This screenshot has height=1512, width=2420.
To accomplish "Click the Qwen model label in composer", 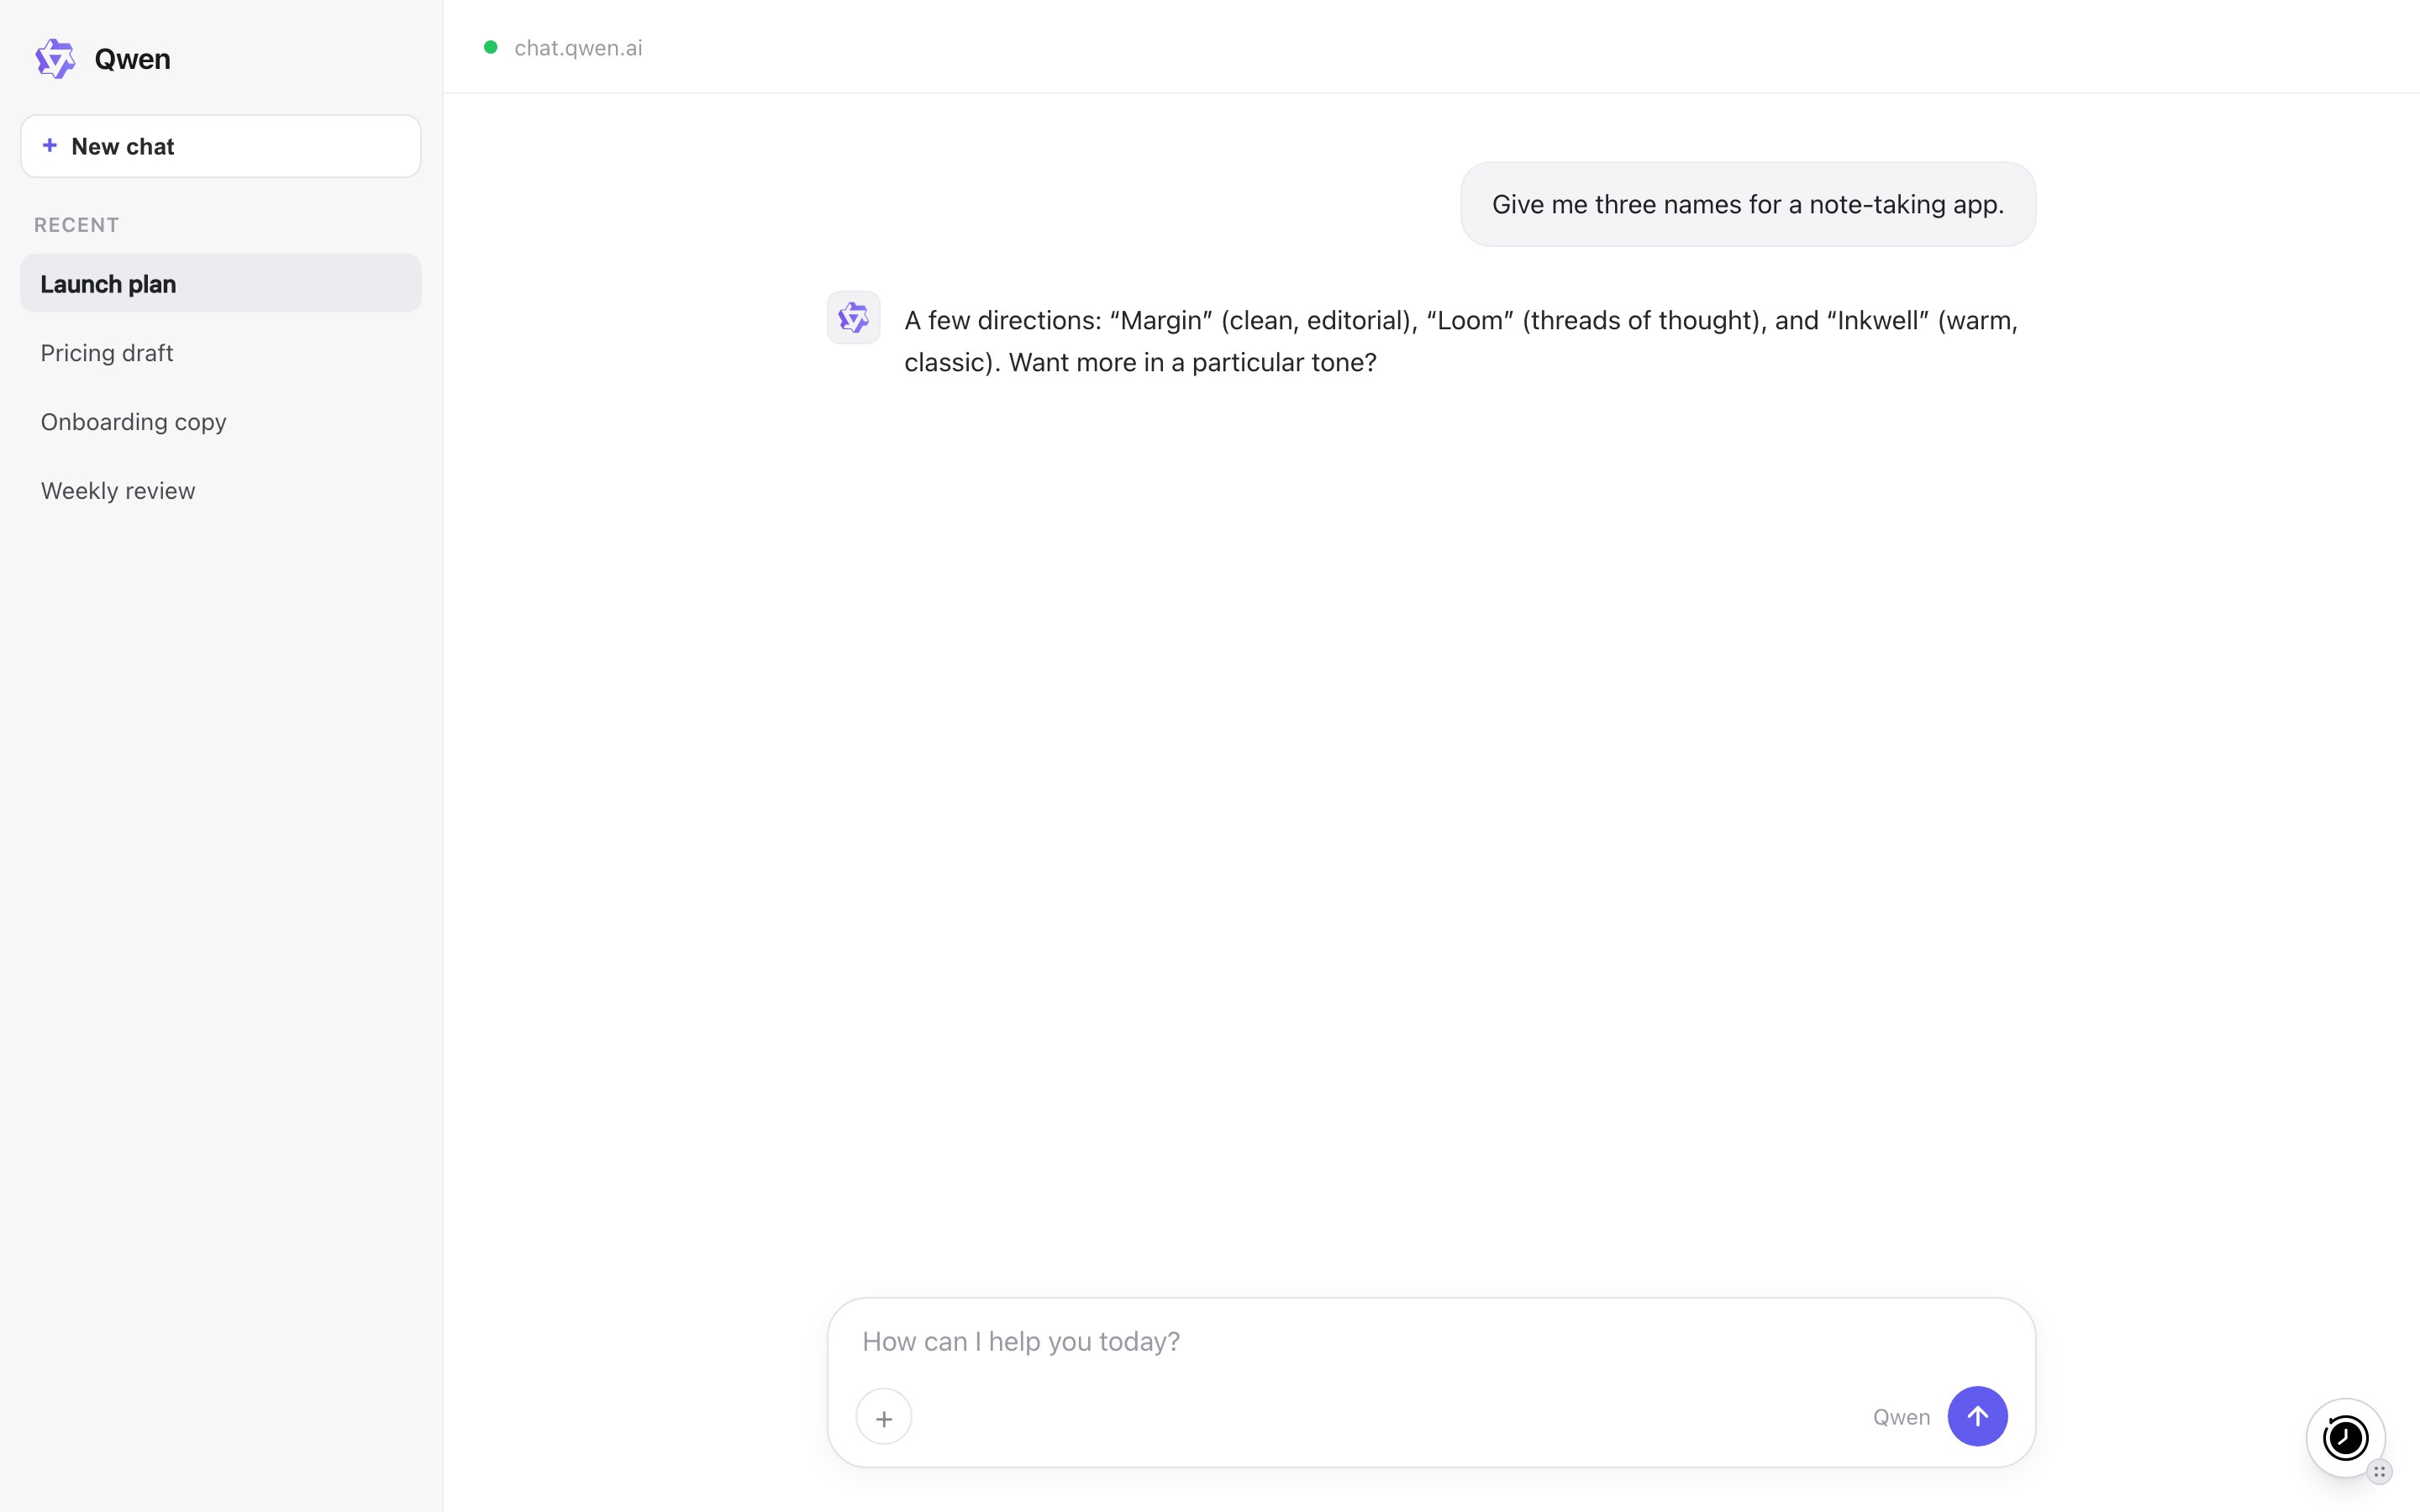I will tap(1901, 1417).
